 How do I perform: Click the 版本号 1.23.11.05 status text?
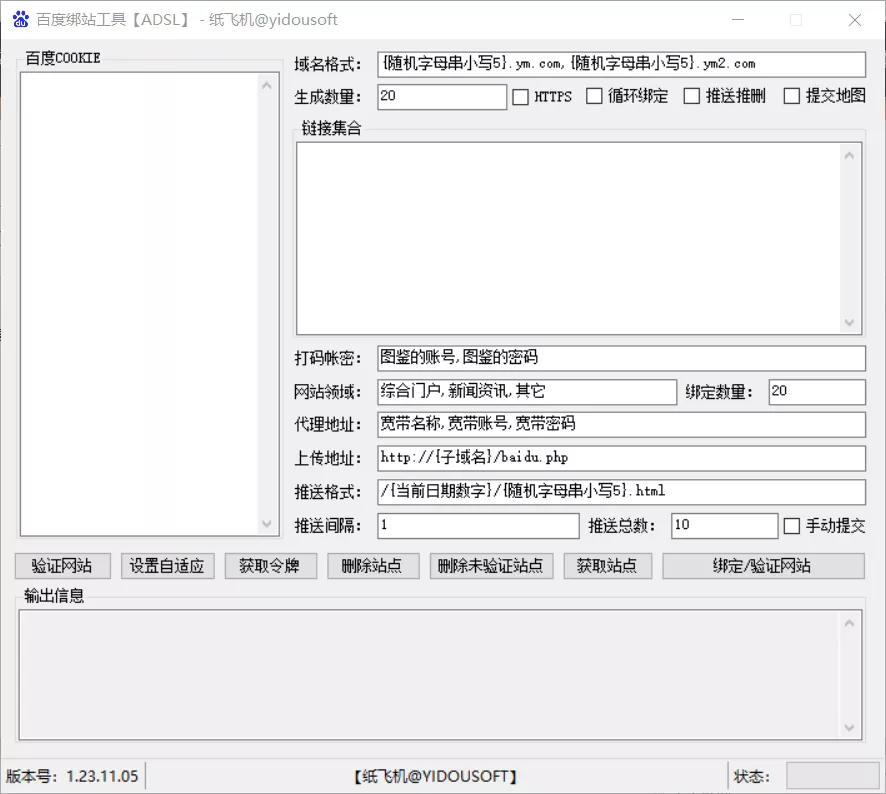pos(72,776)
